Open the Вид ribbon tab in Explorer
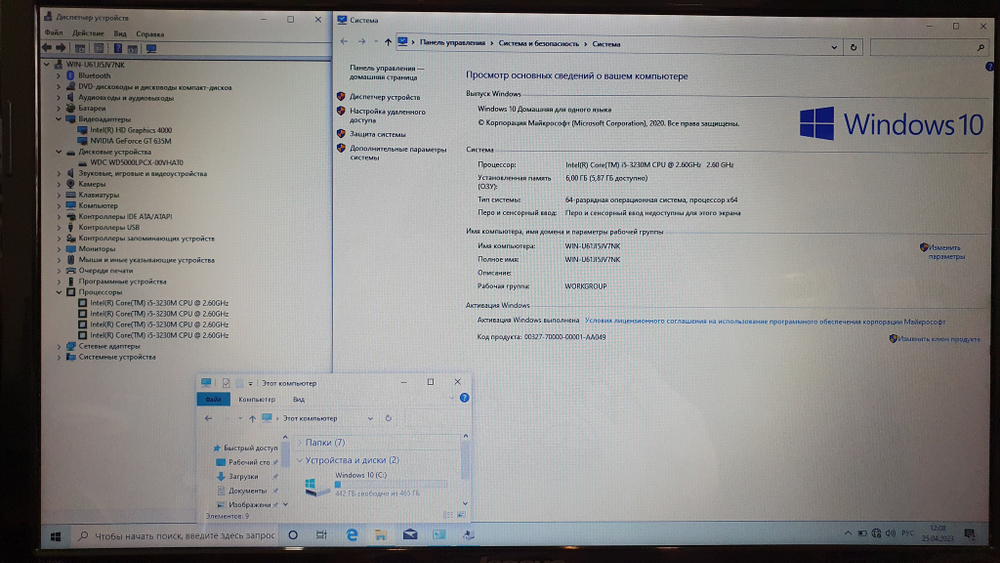1000x563 pixels. tap(298, 399)
